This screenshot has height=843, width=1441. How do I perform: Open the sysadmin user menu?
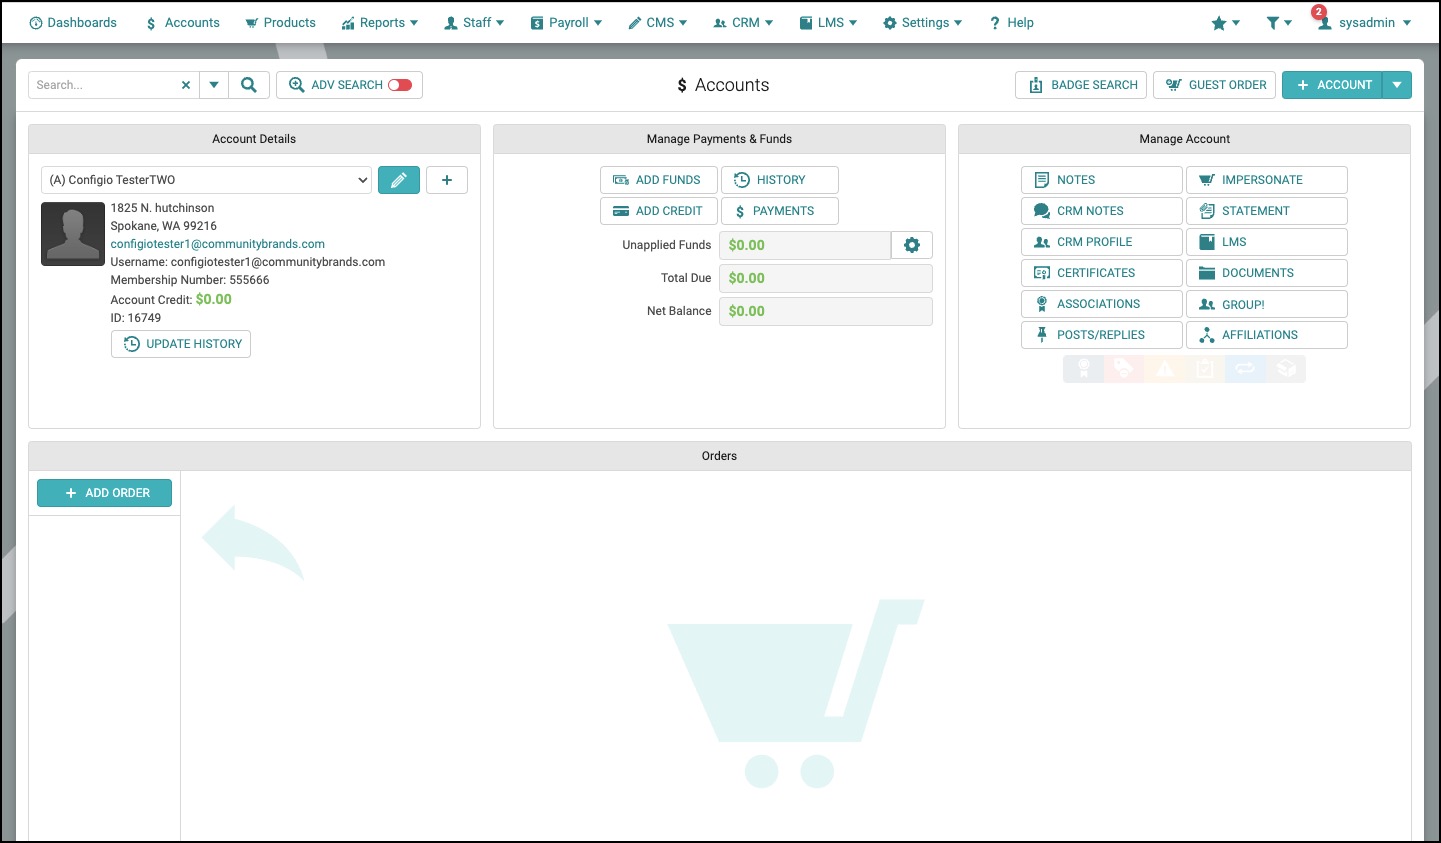pyautogui.click(x=1365, y=23)
